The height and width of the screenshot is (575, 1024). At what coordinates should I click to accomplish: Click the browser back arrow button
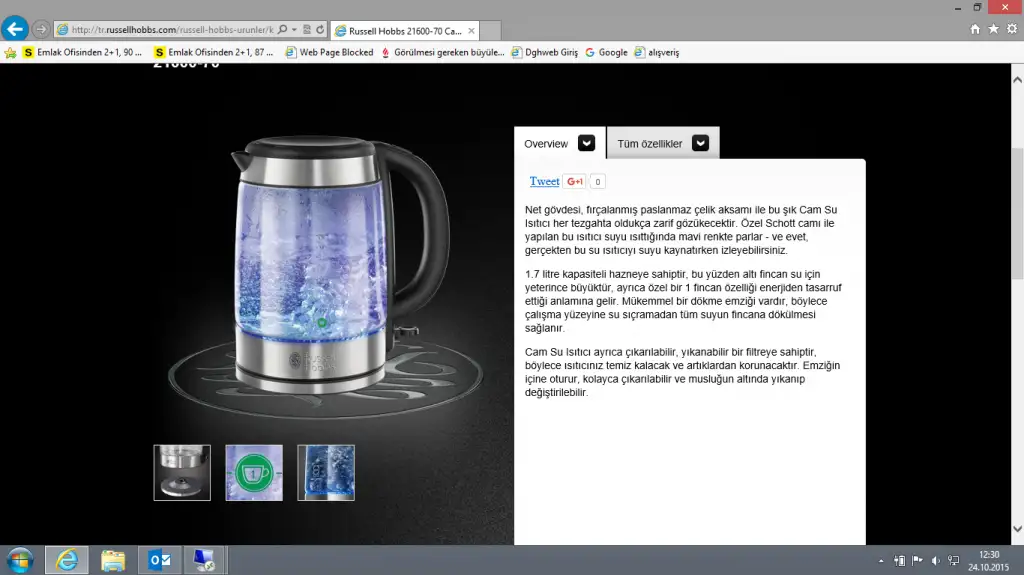pyautogui.click(x=15, y=28)
